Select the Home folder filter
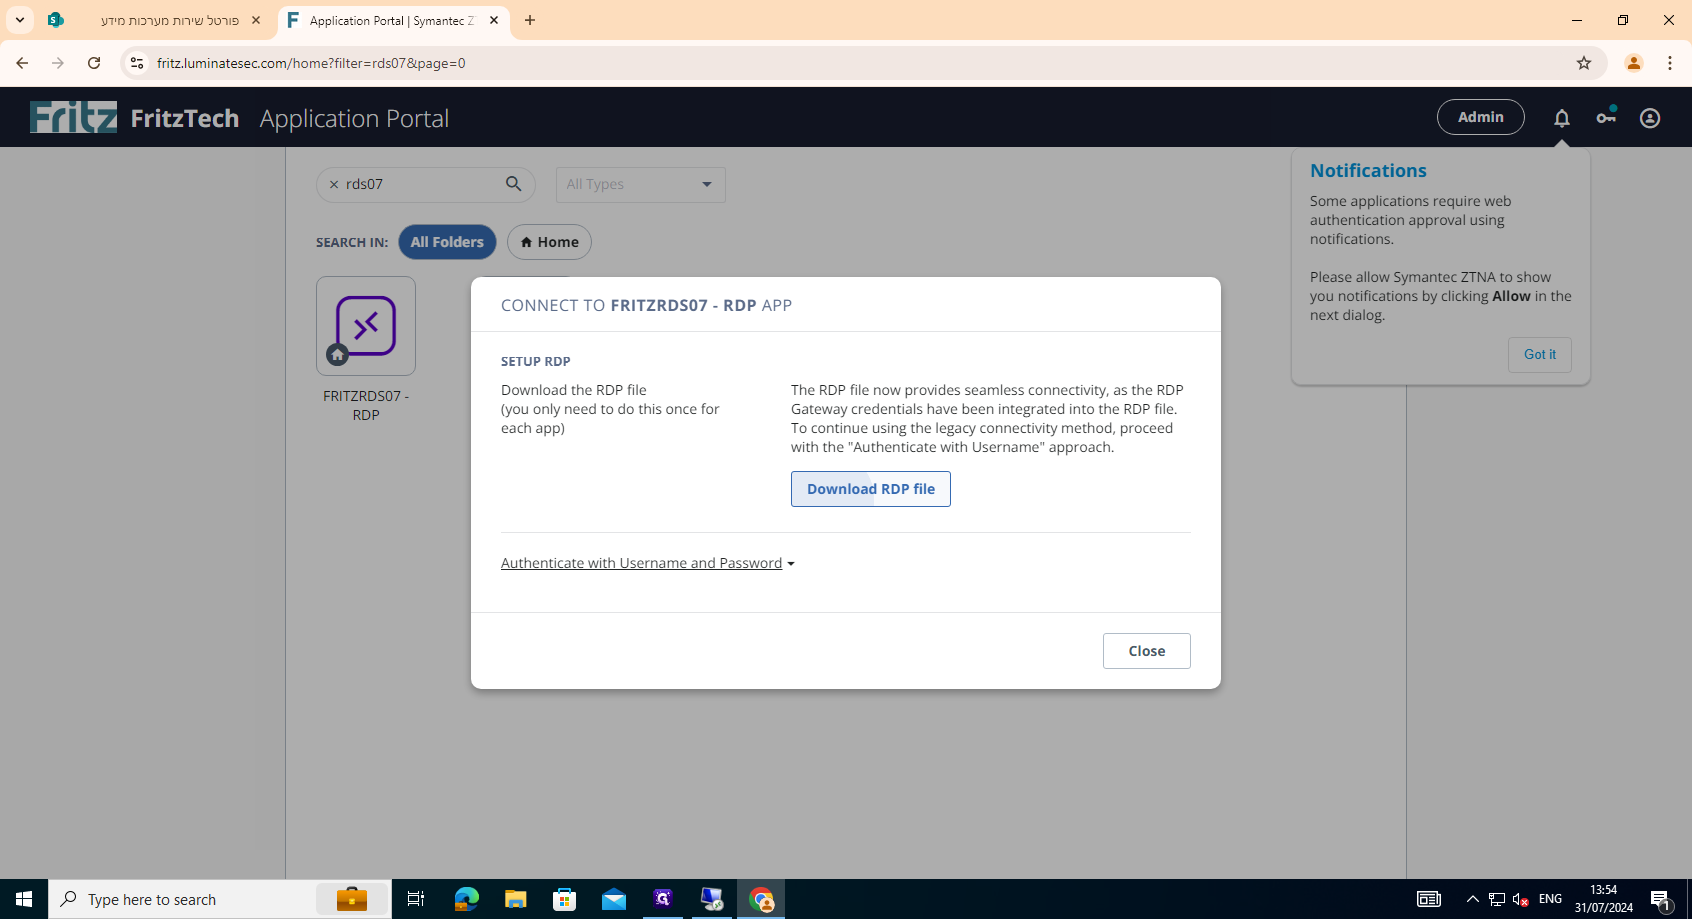Image resolution: width=1692 pixels, height=919 pixels. pyautogui.click(x=549, y=242)
